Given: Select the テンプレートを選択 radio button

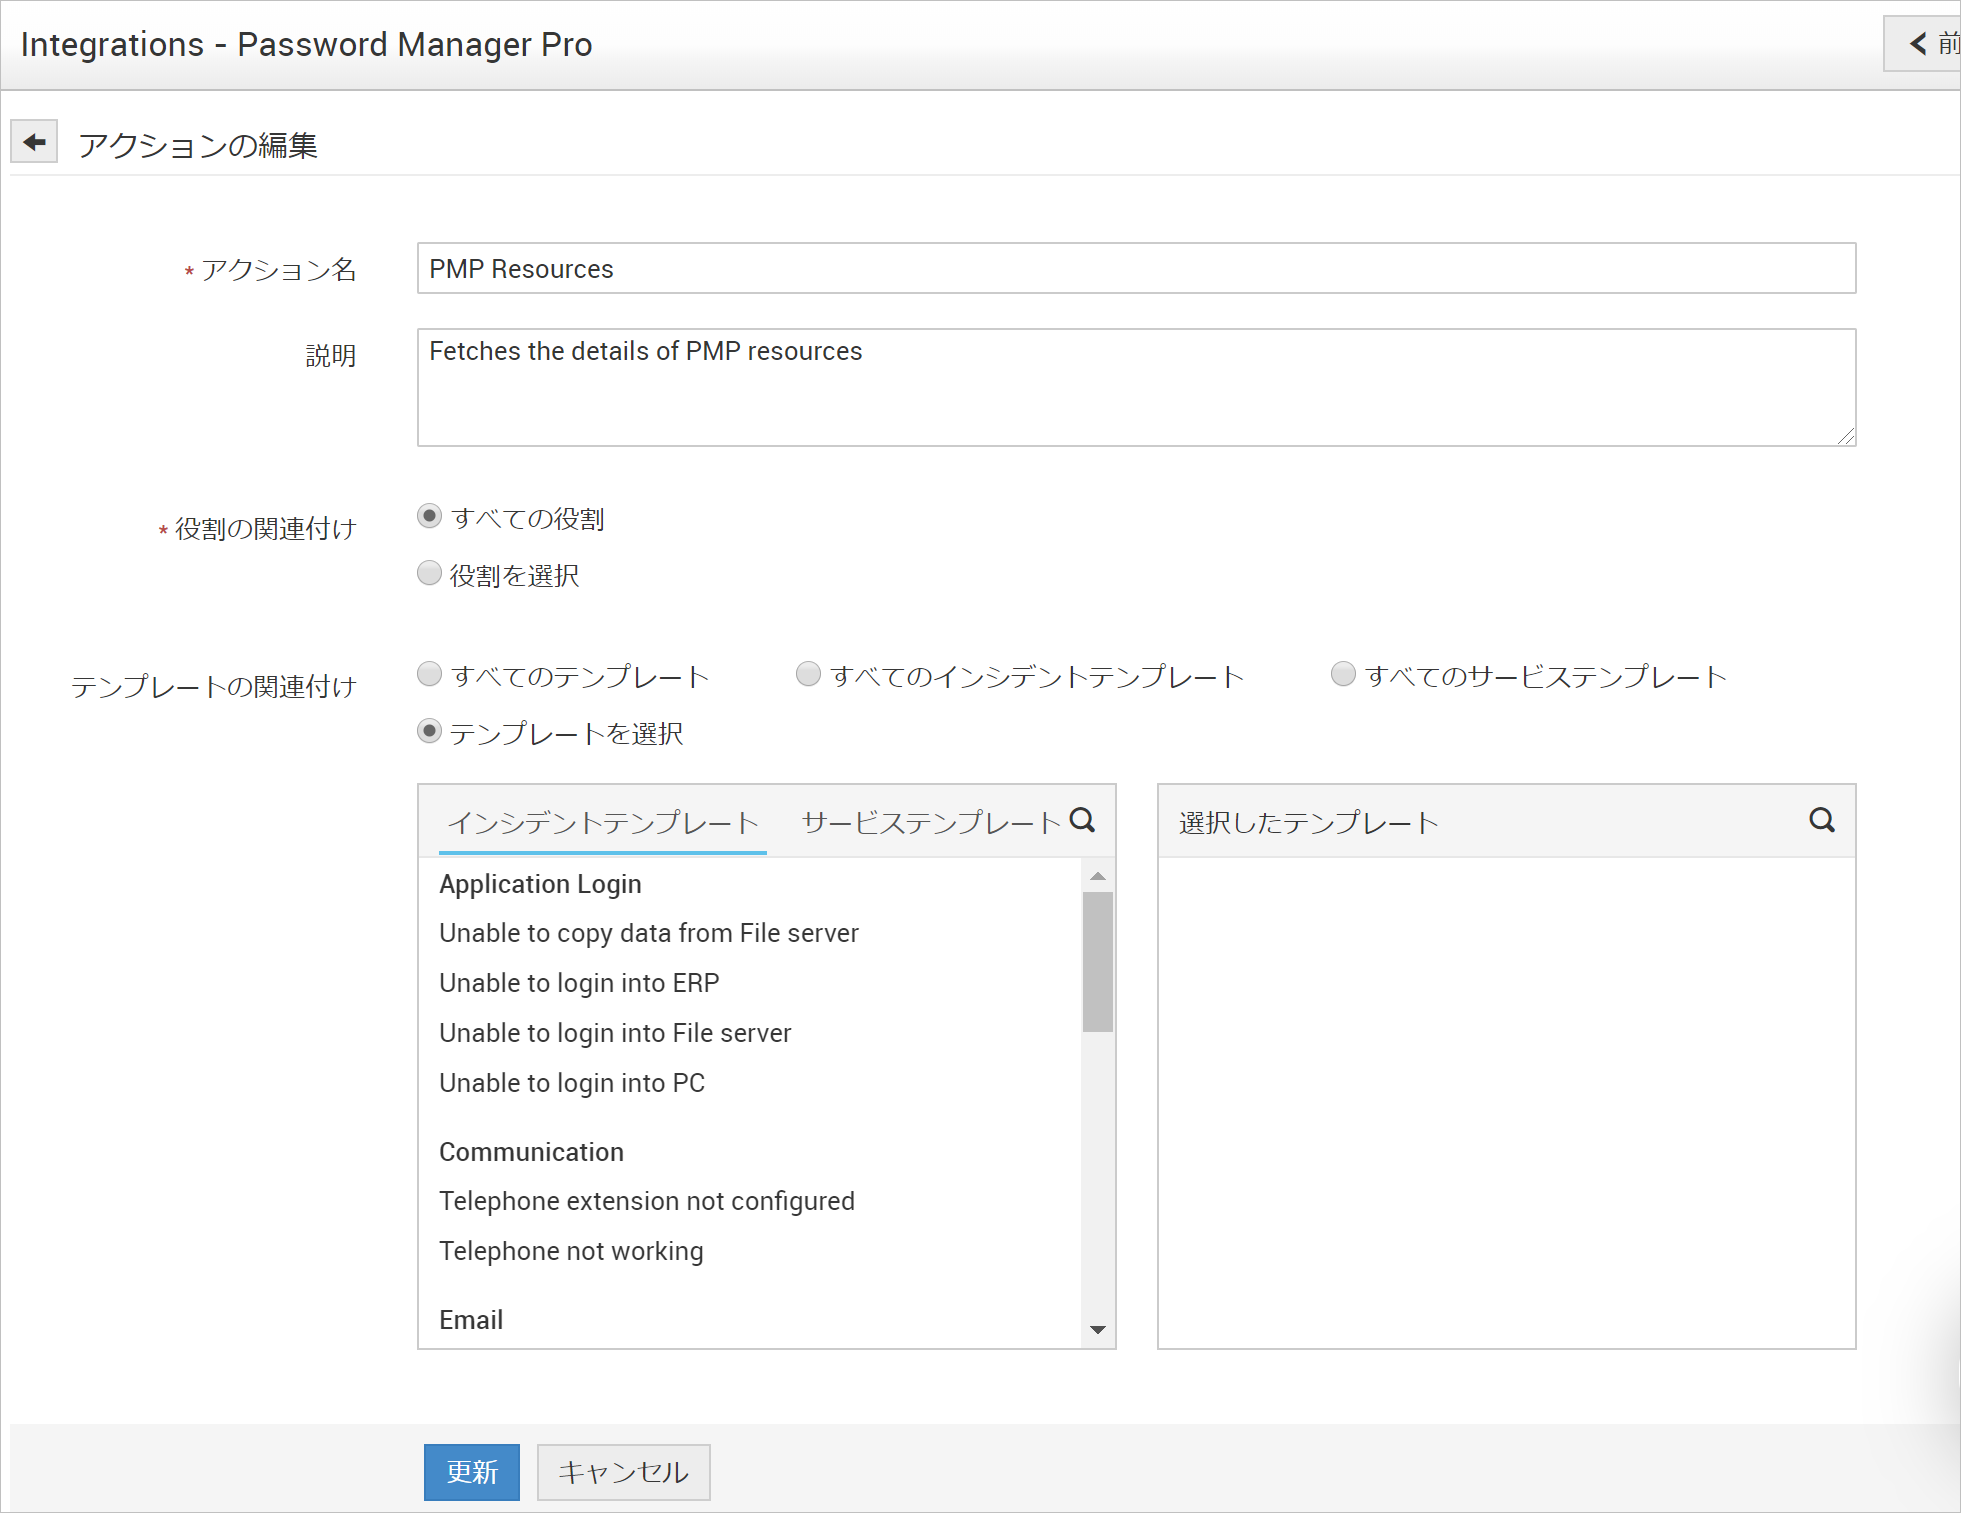Looking at the screenshot, I should pos(429,731).
